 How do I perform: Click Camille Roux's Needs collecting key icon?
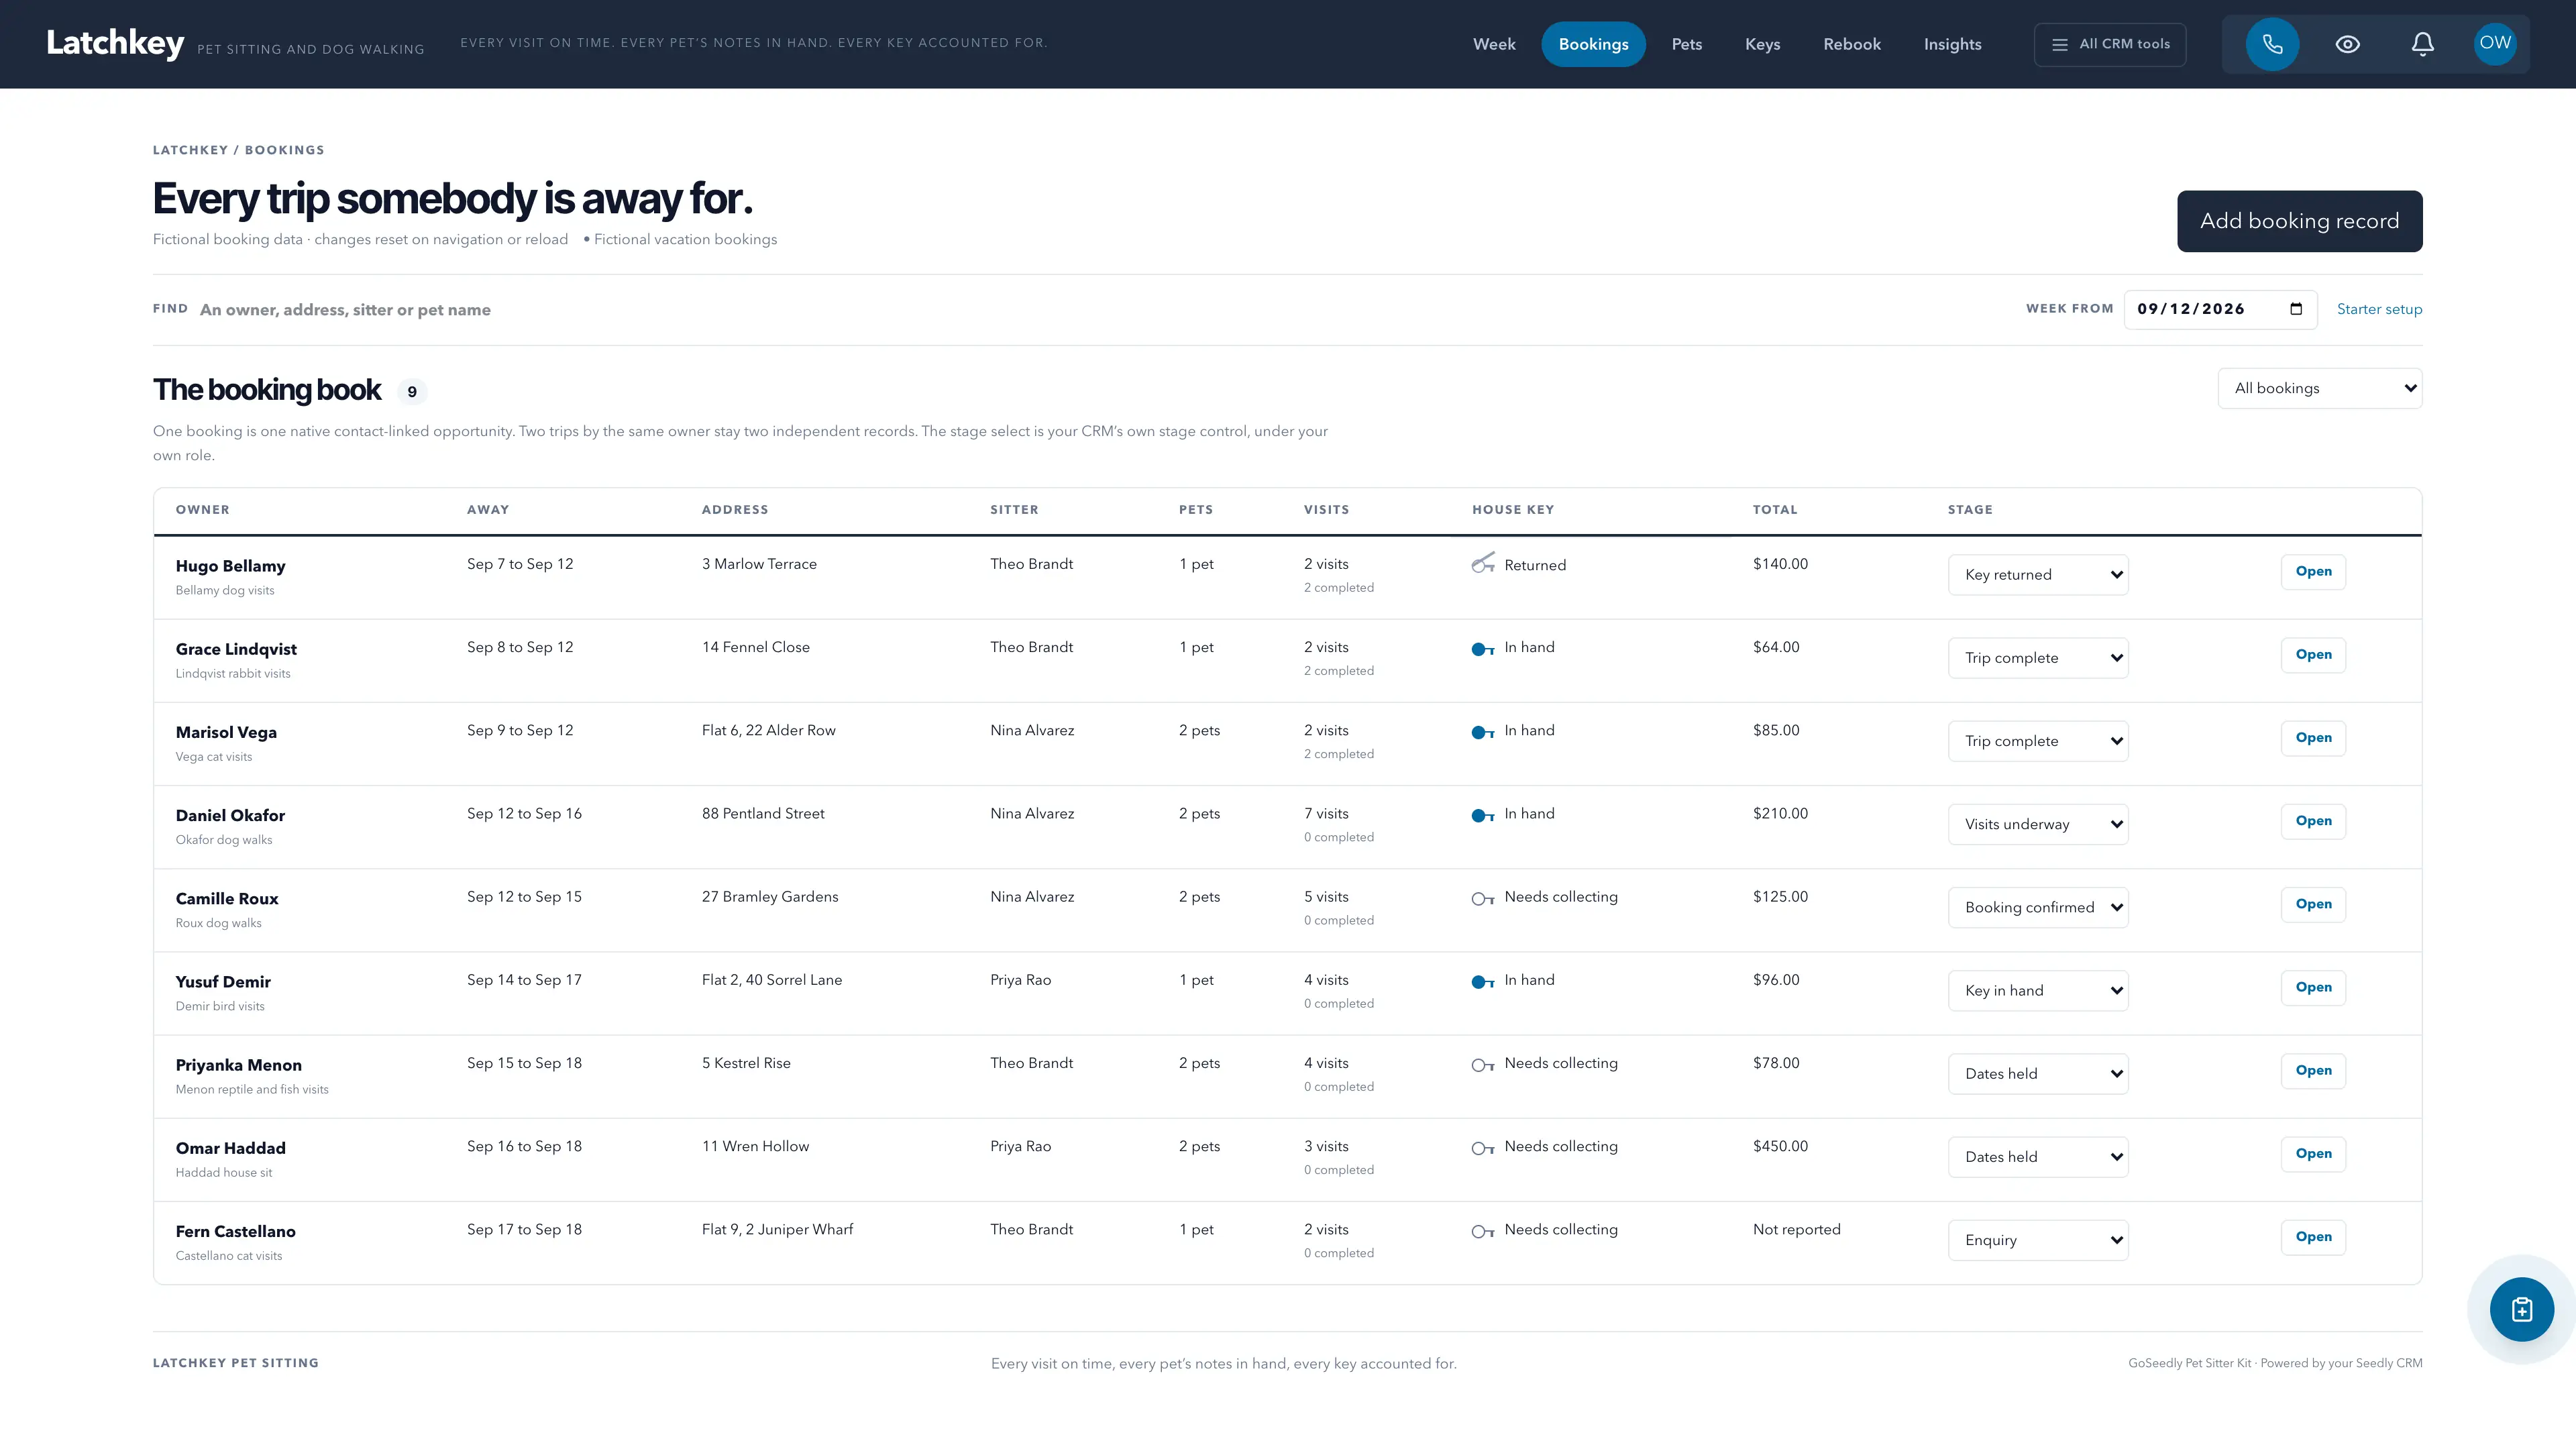coord(1483,898)
